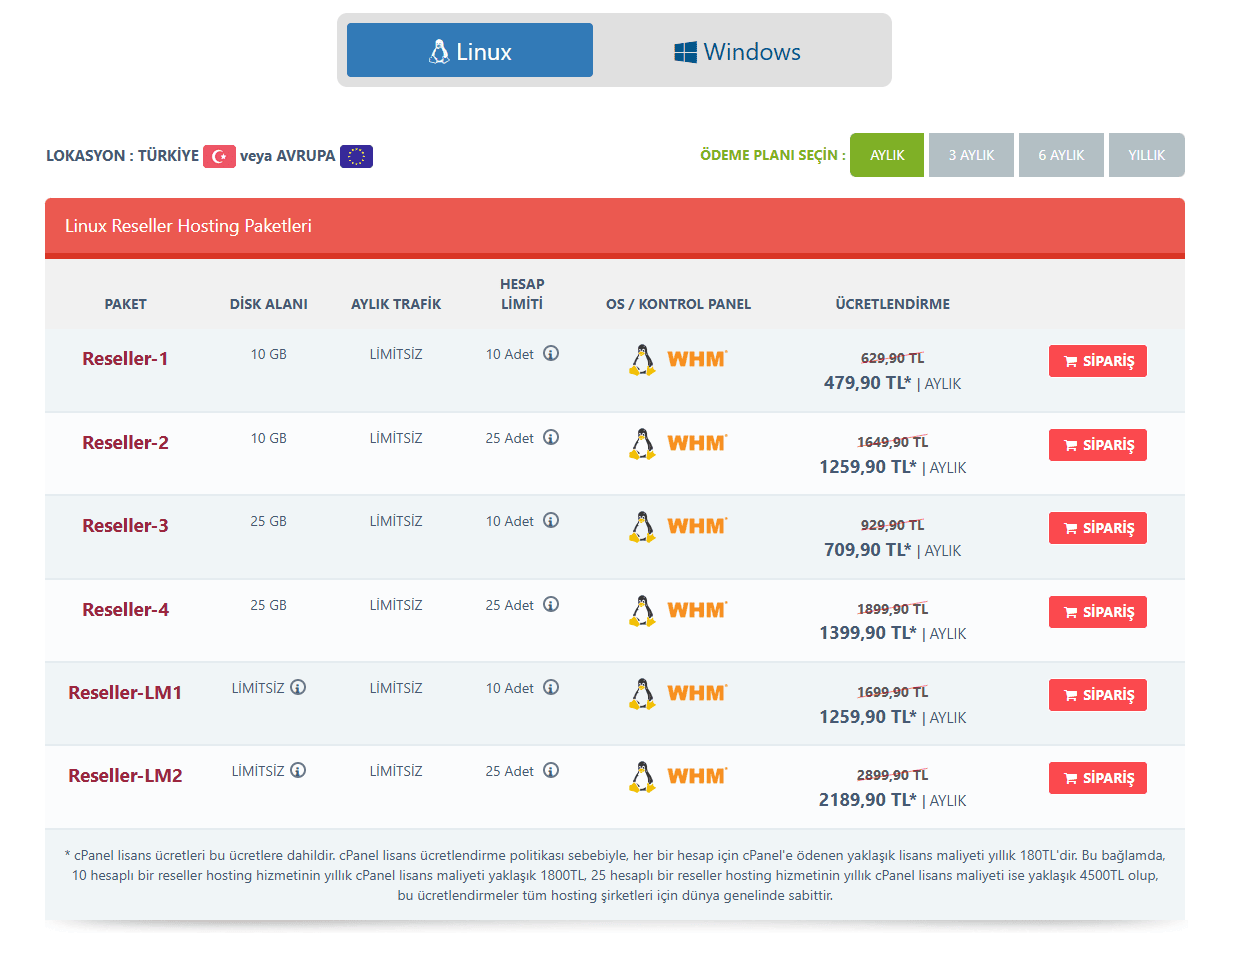Order the Reseller-1 package via SİPARİŞ
Image resolution: width=1237 pixels, height=970 pixels.
[x=1097, y=361]
